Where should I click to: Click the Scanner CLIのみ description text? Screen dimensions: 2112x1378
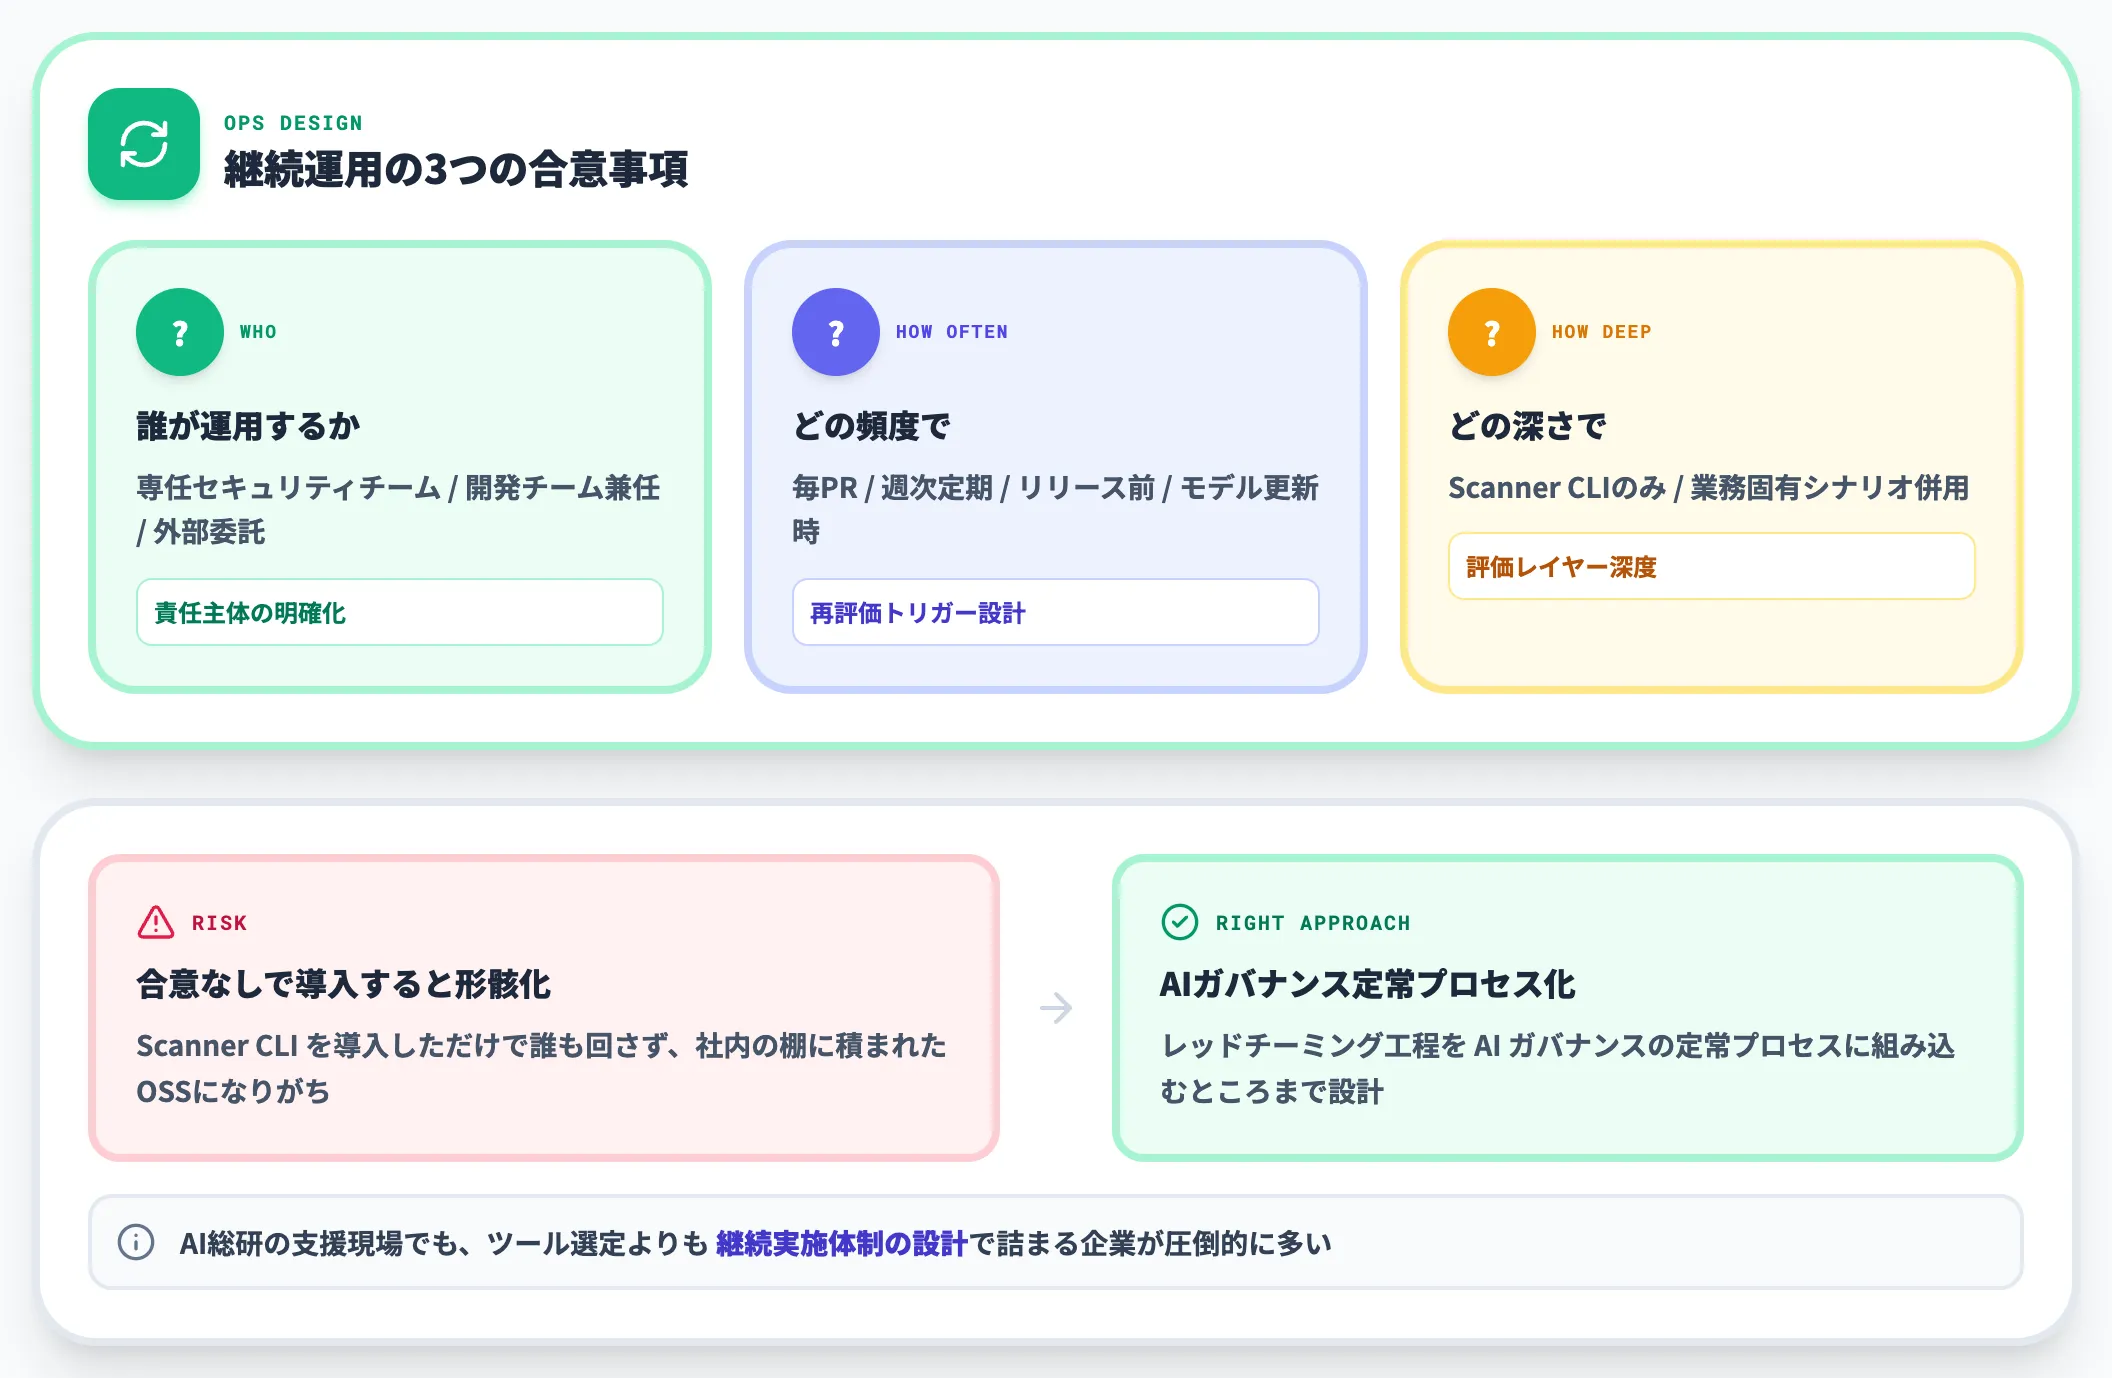(x=1709, y=488)
